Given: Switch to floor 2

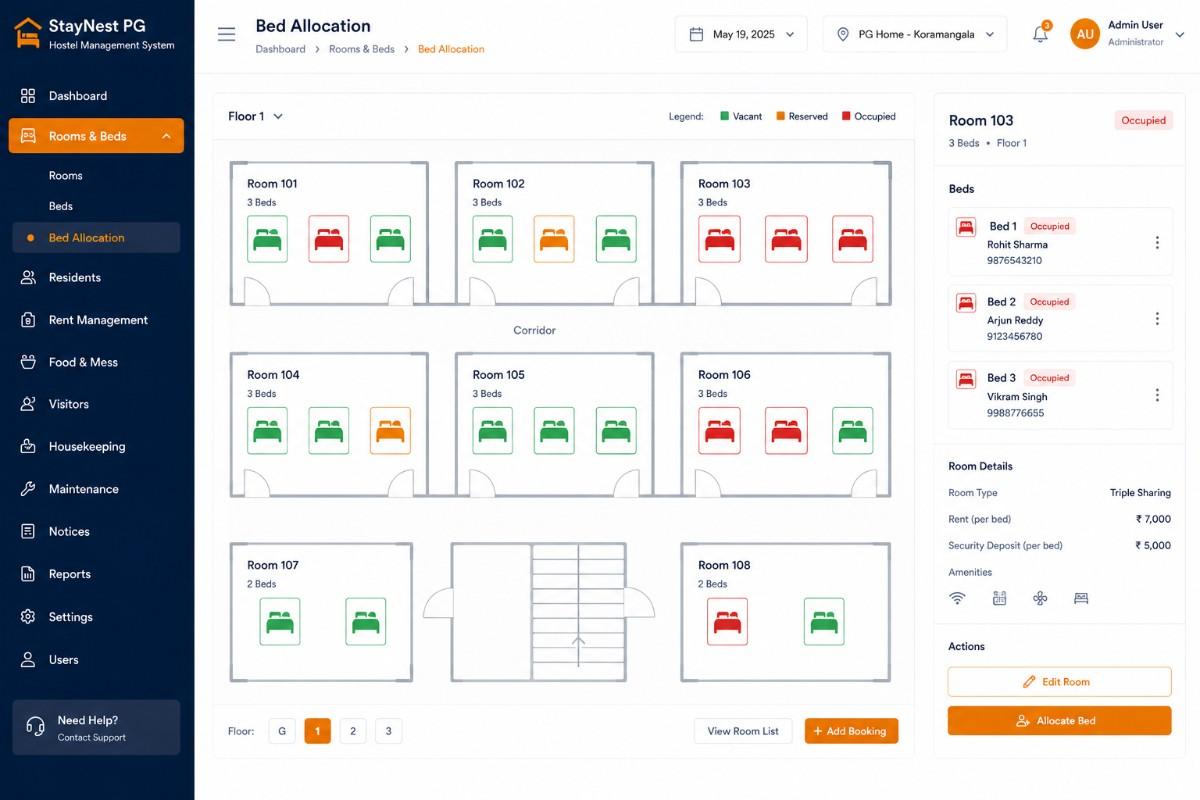Looking at the screenshot, I should [353, 731].
